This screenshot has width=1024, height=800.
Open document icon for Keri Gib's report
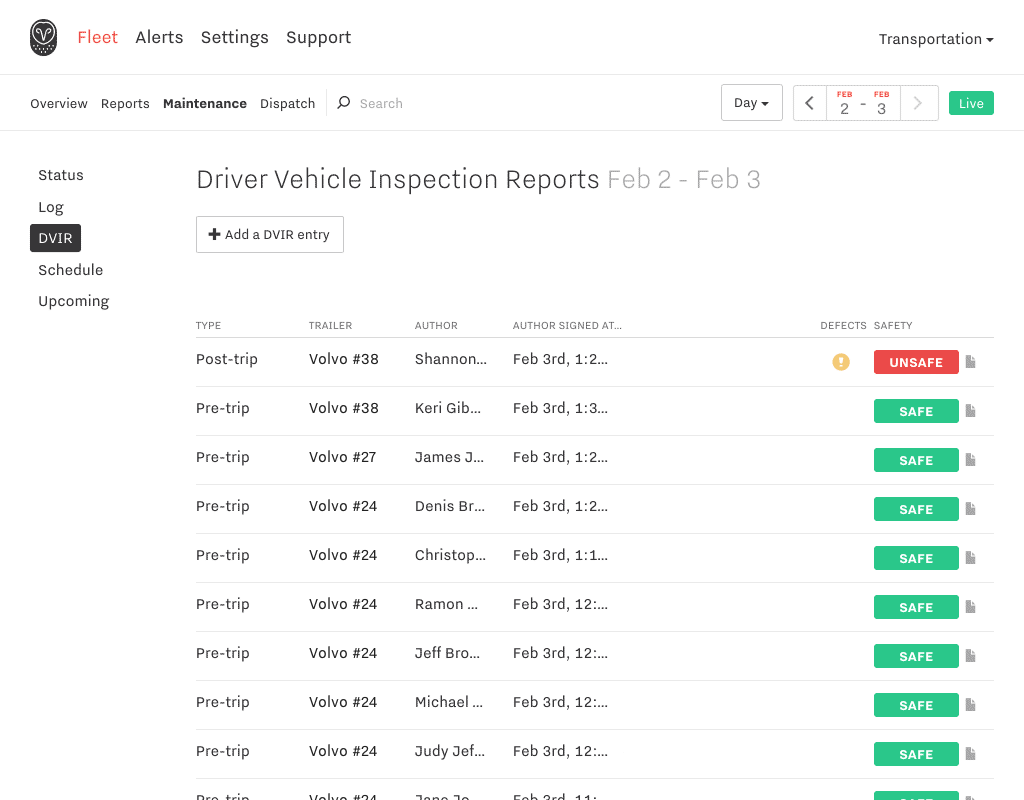click(970, 411)
